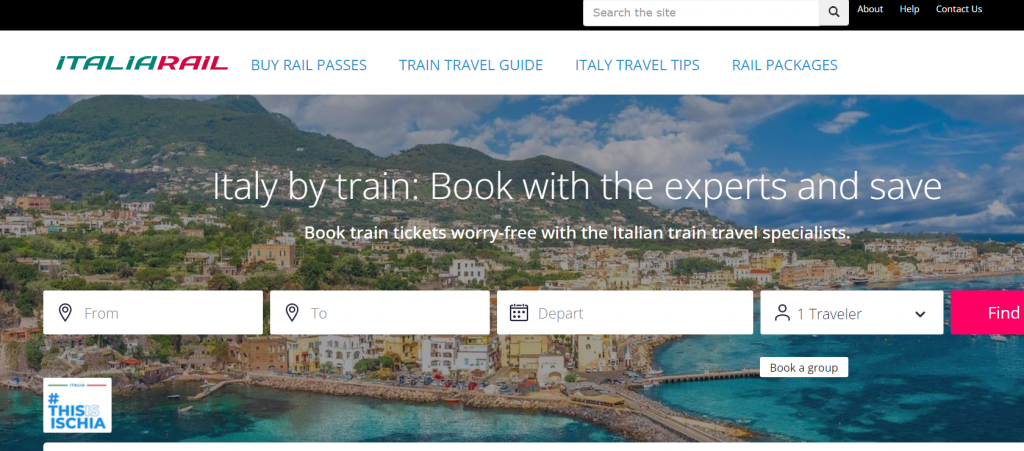This screenshot has width=1024, height=451.
Task: Click the person icon beside 1 Traveler
Action: coord(782,313)
